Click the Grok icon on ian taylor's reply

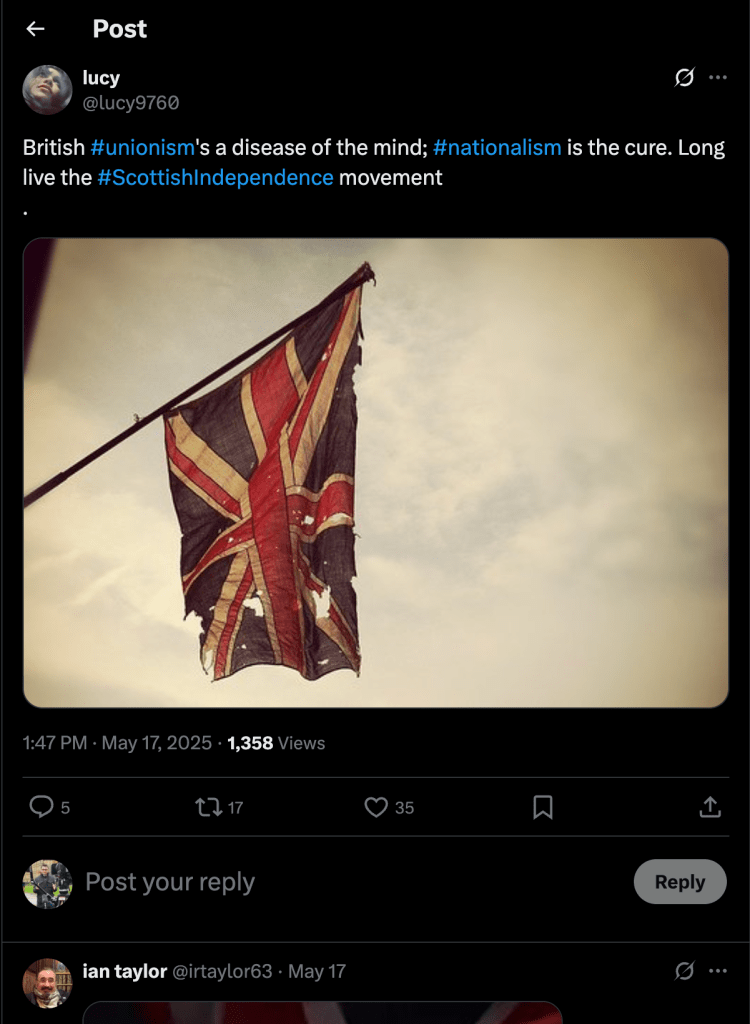coord(685,971)
